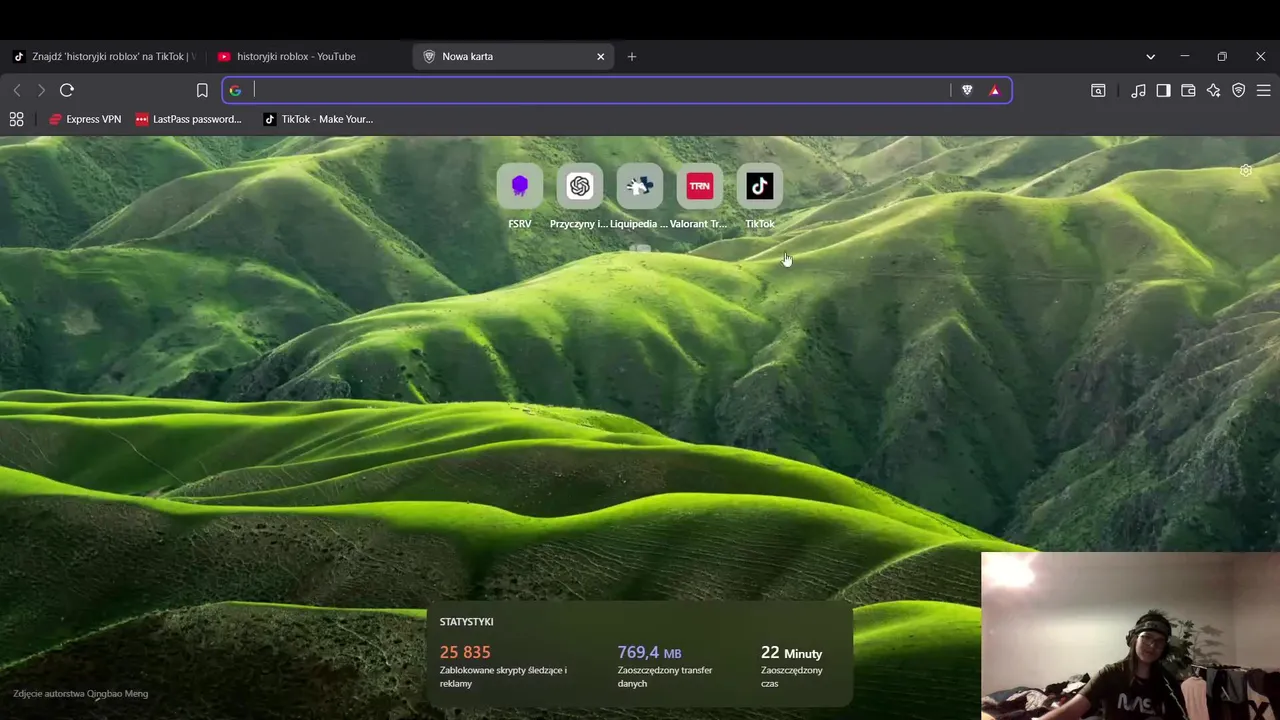Open the tab search toolbar icon
The height and width of the screenshot is (720, 1280).
[x=1098, y=90]
